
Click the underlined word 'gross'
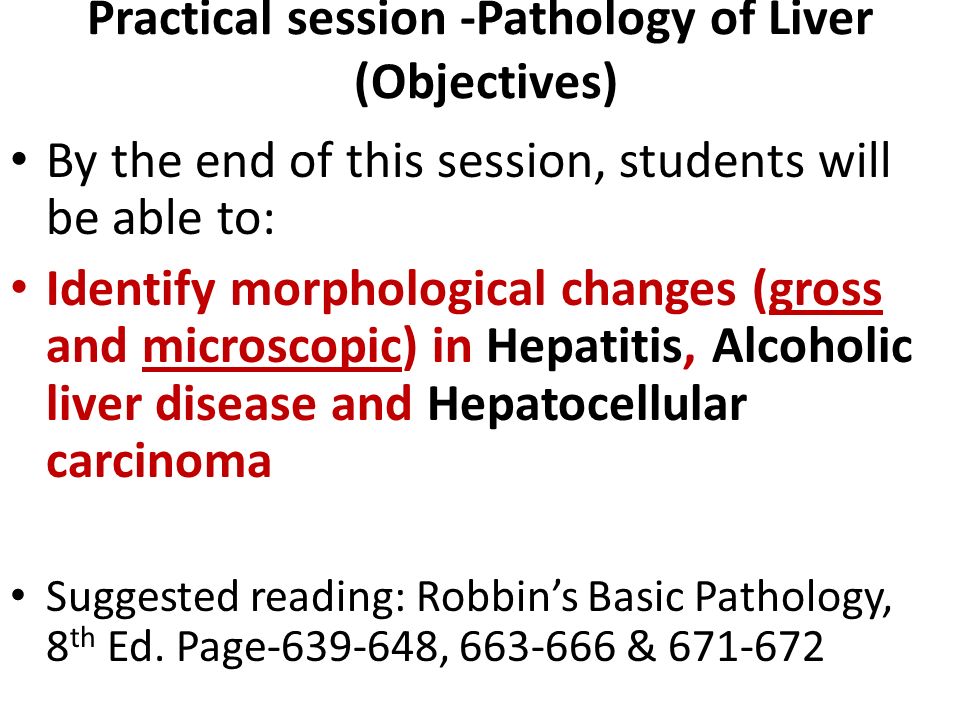[825, 290]
